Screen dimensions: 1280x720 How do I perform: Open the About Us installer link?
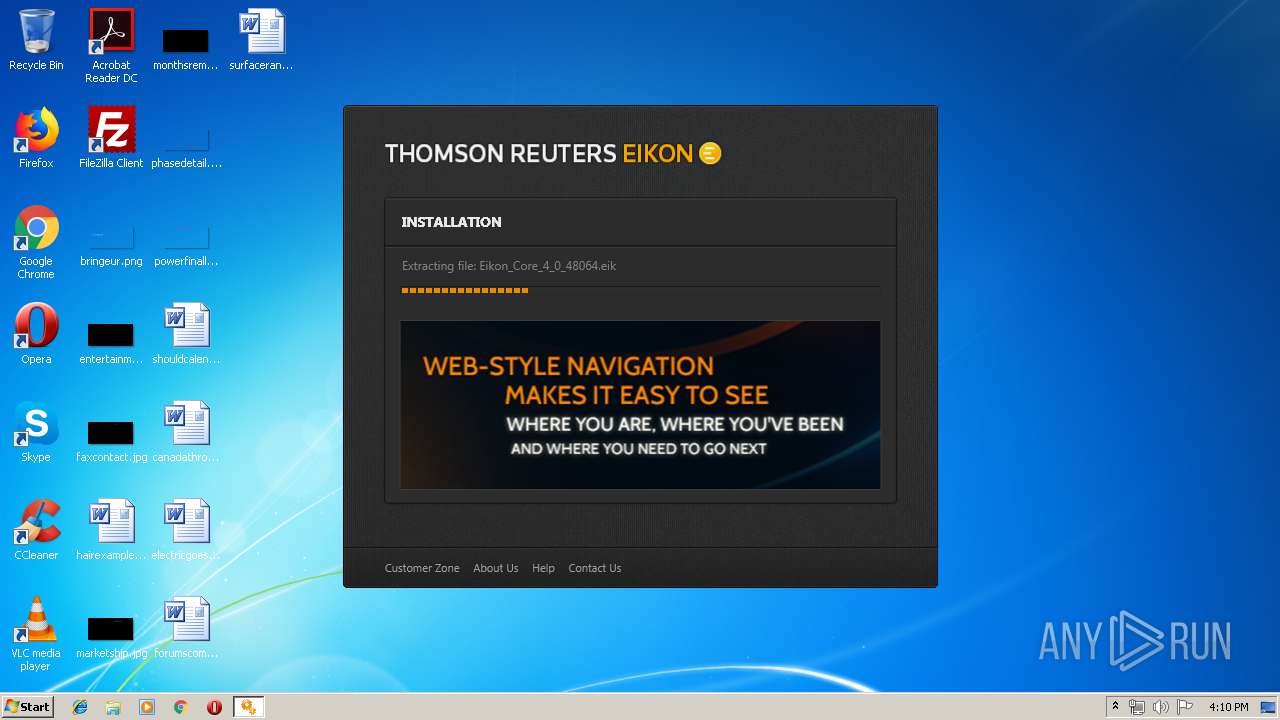(496, 568)
